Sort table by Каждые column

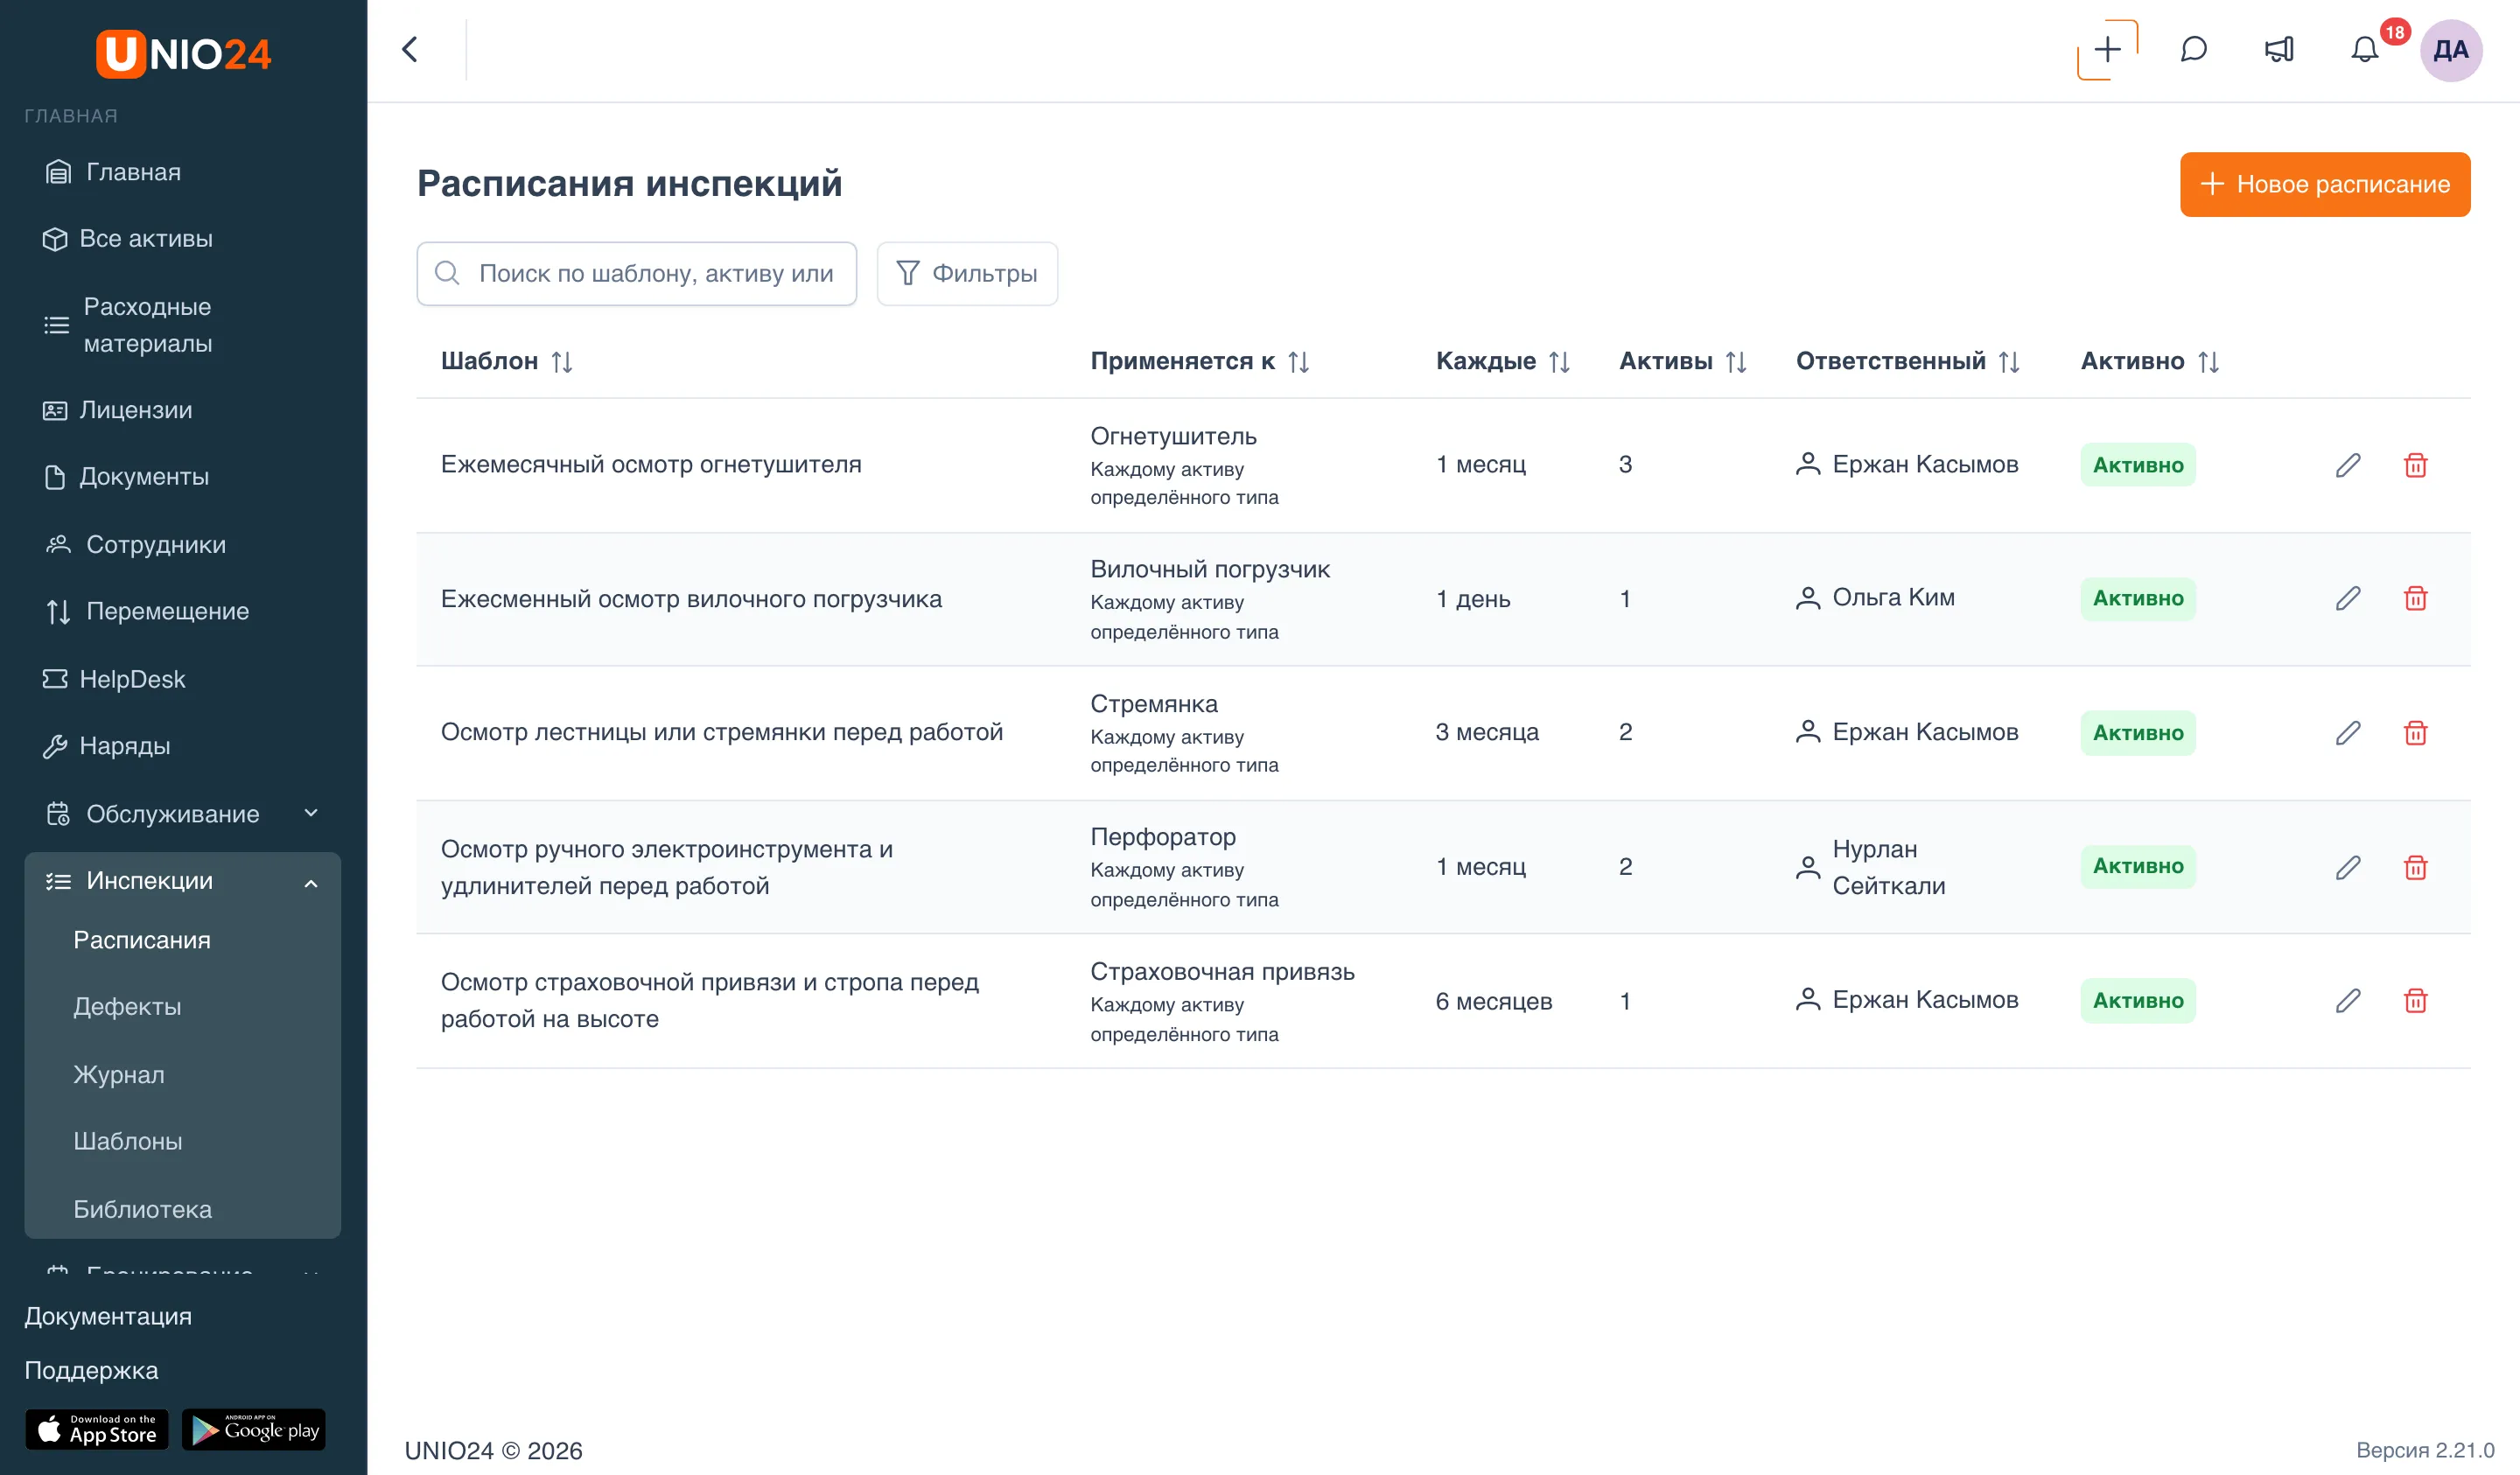[x=1559, y=361]
